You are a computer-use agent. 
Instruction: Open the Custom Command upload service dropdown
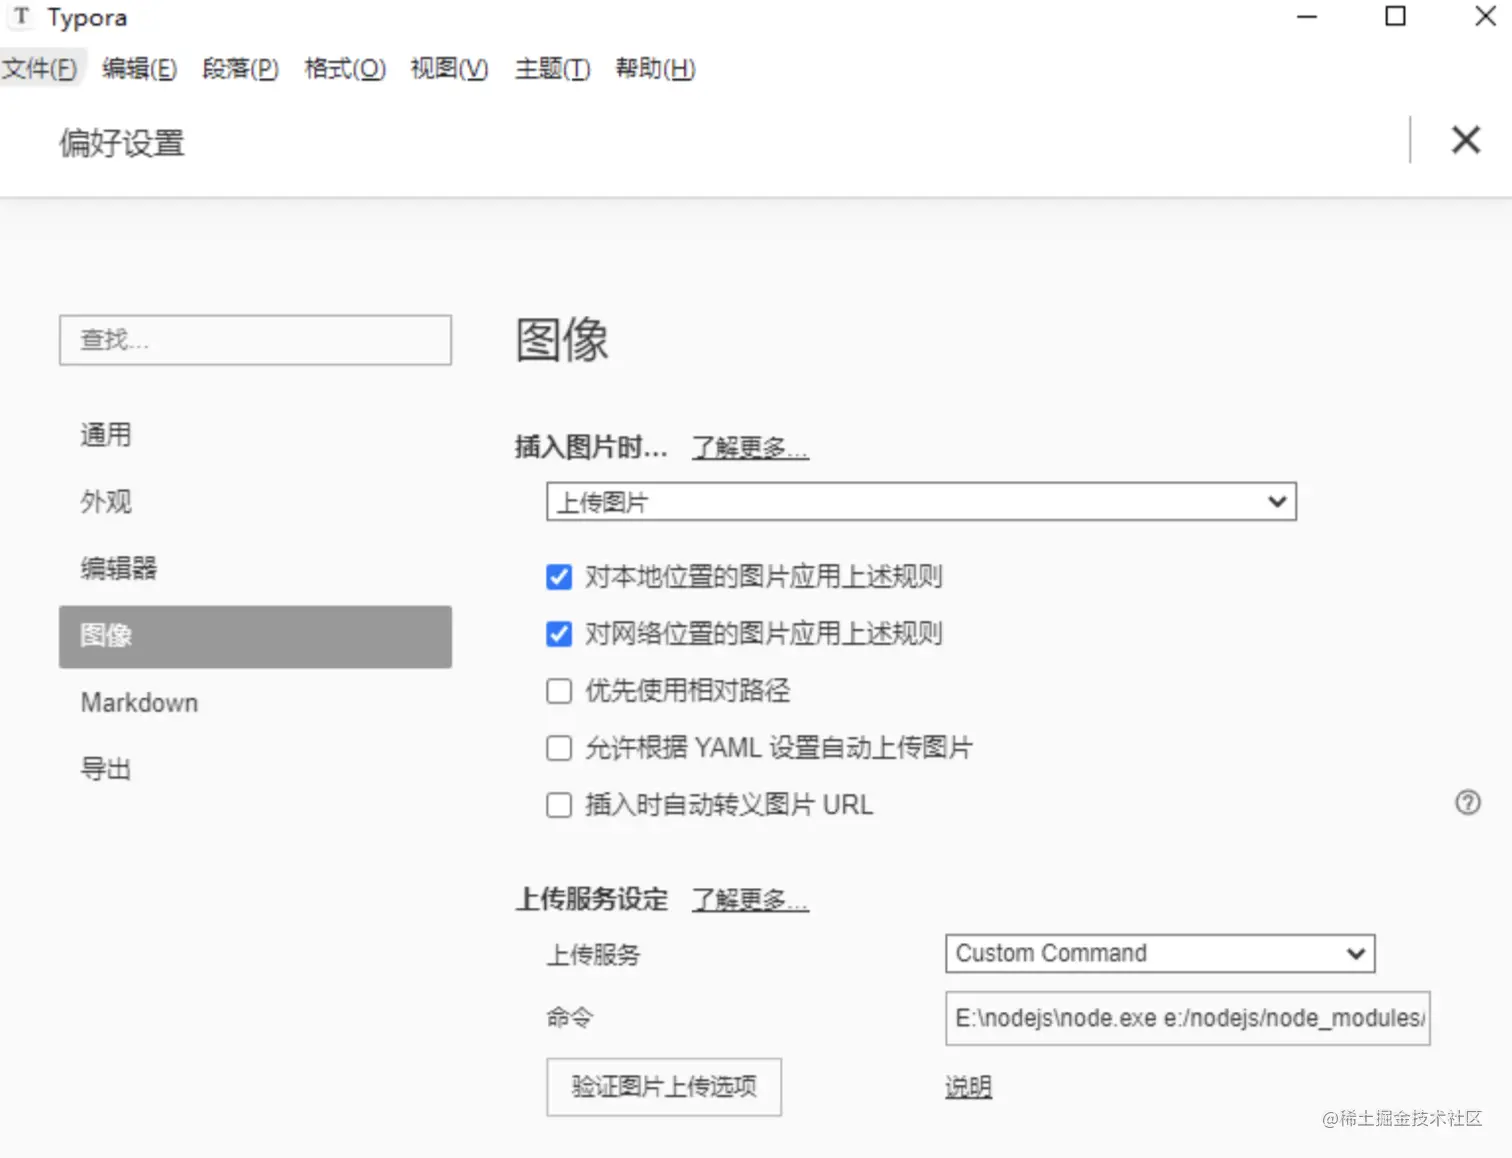[x=1160, y=953]
